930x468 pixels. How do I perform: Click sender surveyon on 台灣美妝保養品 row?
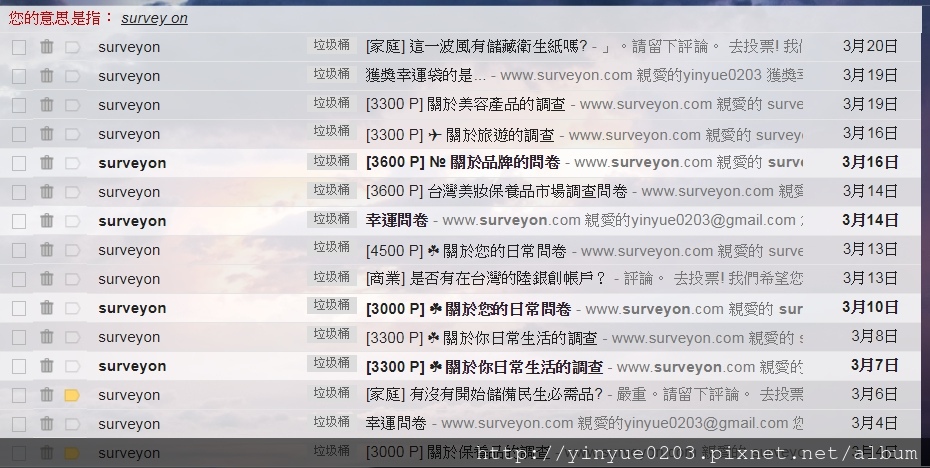click(129, 192)
